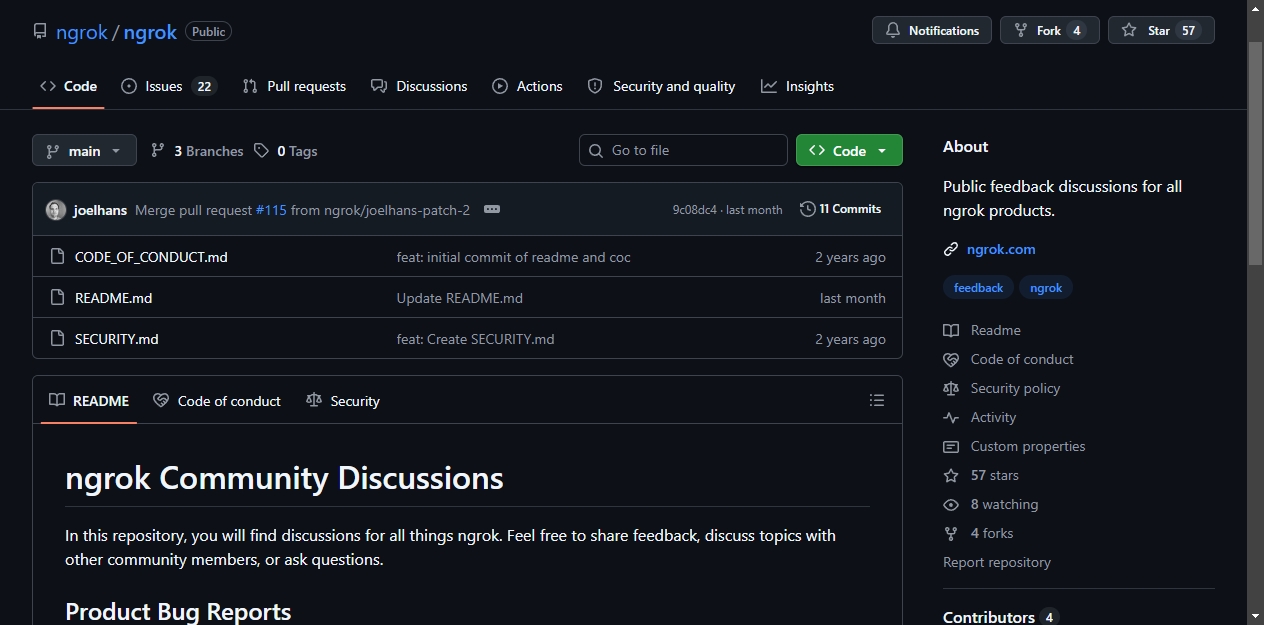
Task: Expand the main branch dropdown
Action: coord(84,151)
